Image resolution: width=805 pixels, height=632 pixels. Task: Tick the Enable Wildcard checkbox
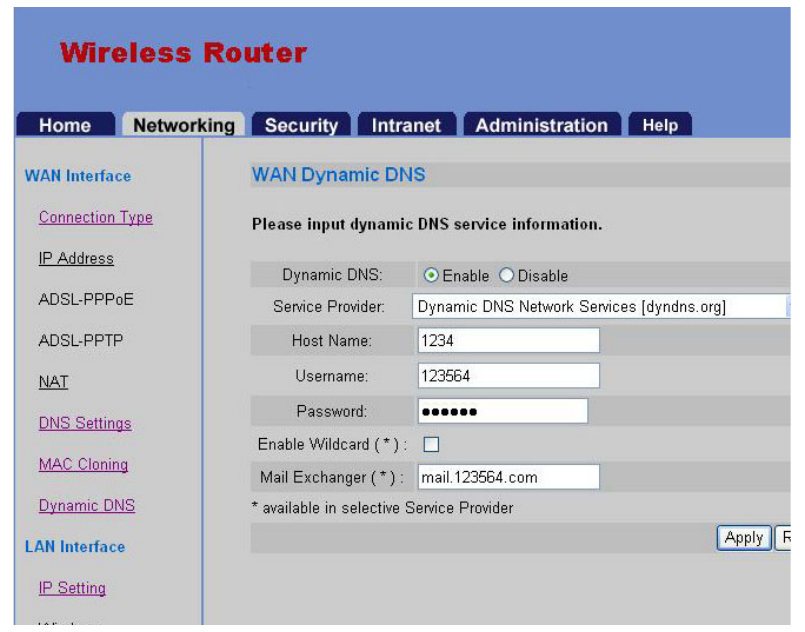tap(432, 445)
